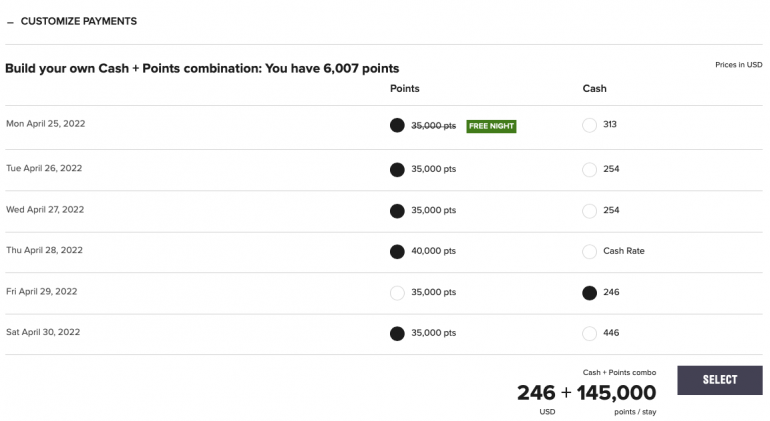The image size is (770, 421).
Task: Click the 145,000 points total
Action: click(x=616, y=393)
